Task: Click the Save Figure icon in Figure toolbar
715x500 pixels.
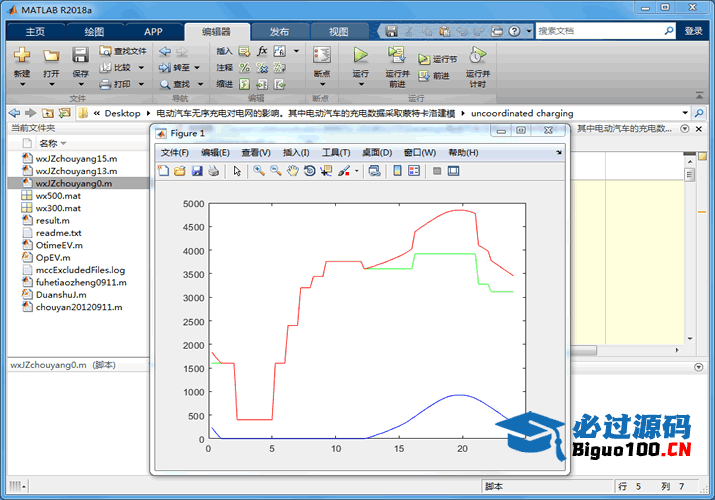Action: tap(197, 171)
